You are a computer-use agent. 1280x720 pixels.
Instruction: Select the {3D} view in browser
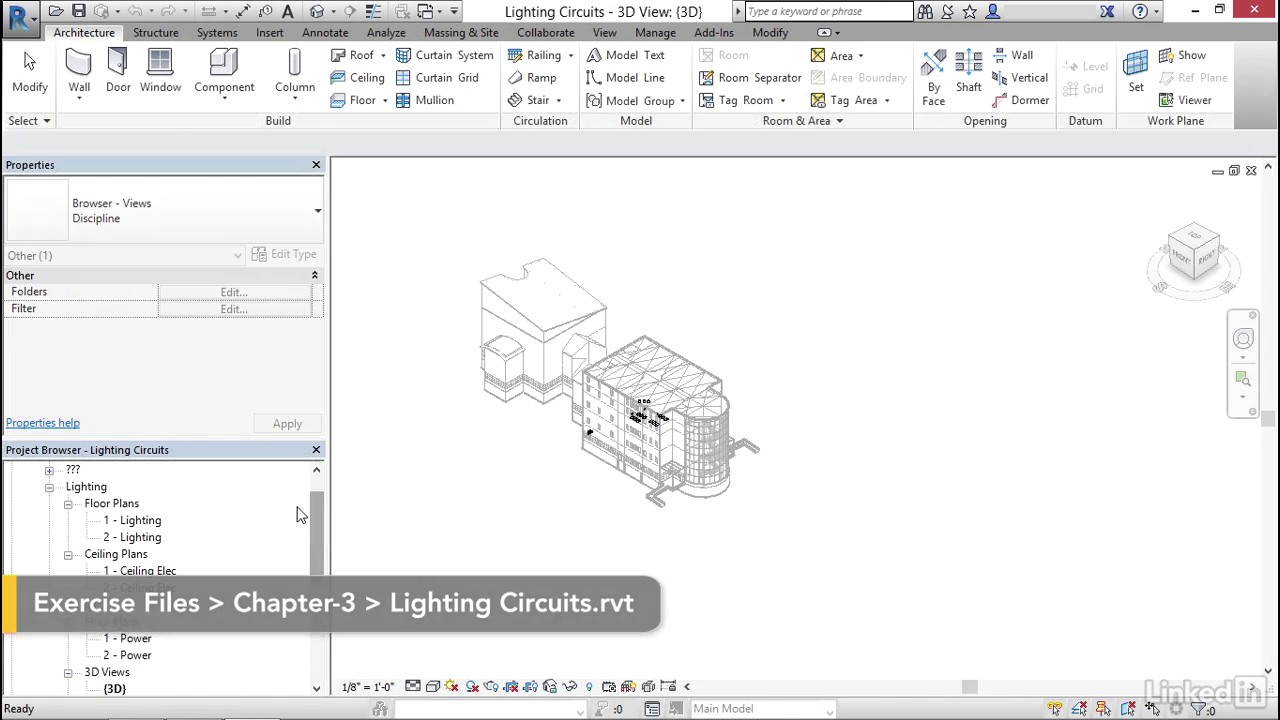click(x=115, y=689)
